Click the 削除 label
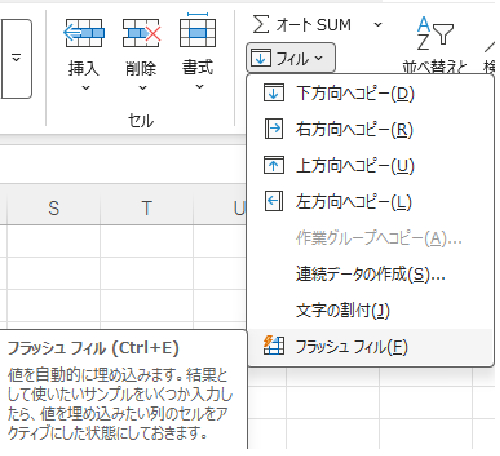The width and height of the screenshot is (500, 456). tap(141, 68)
